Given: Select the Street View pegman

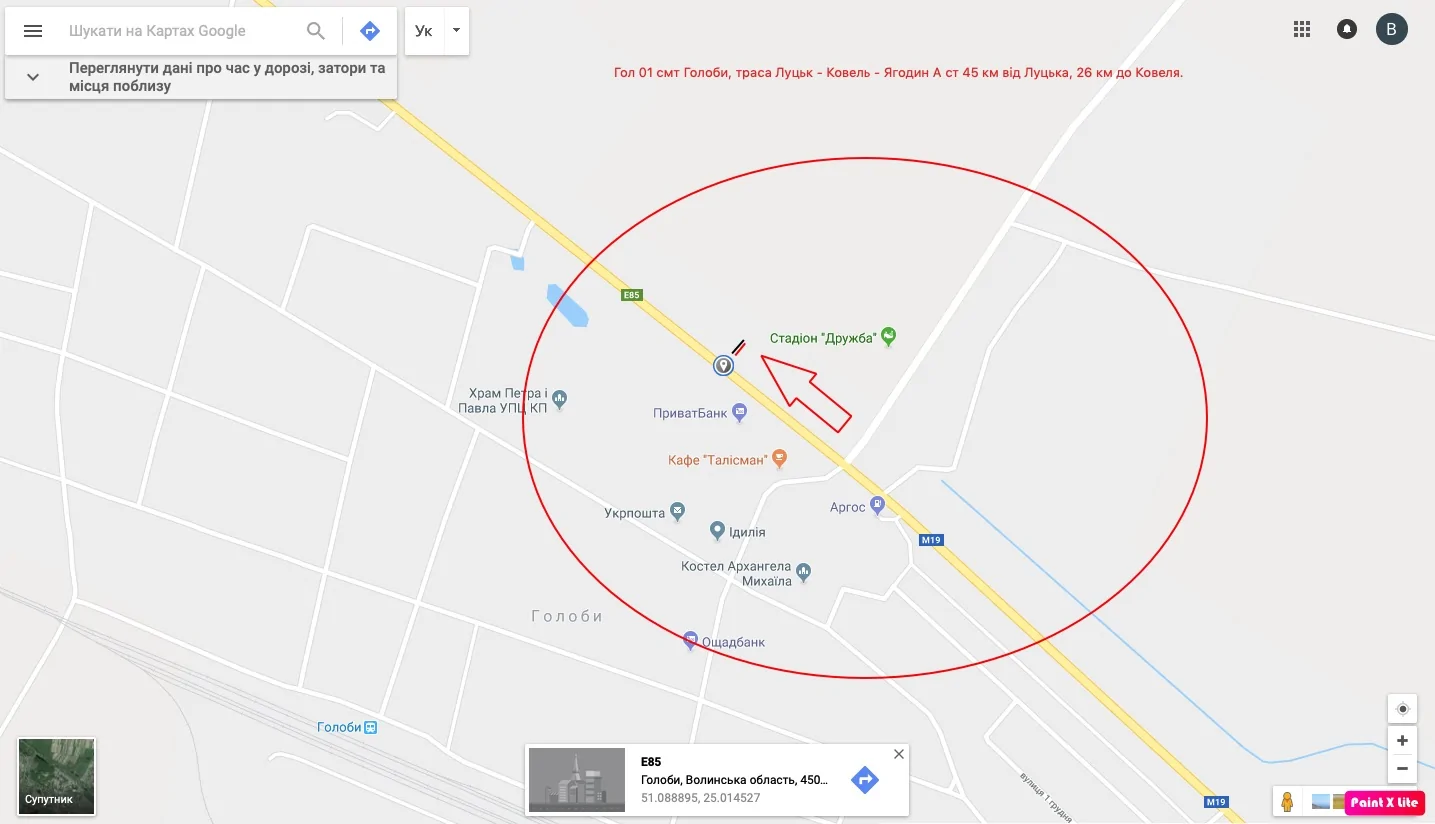Looking at the screenshot, I should 1287,801.
